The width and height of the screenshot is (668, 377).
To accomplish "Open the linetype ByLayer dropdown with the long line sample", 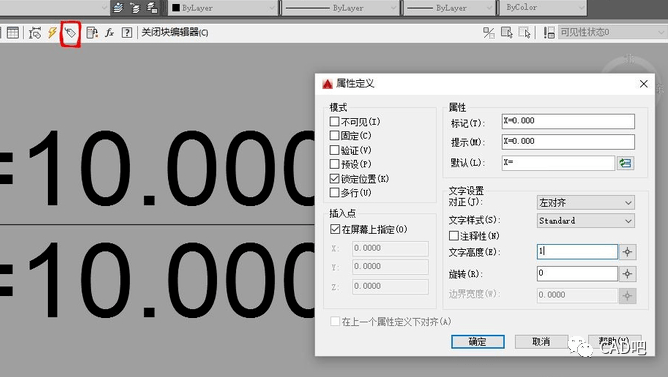I will tap(340, 8).
